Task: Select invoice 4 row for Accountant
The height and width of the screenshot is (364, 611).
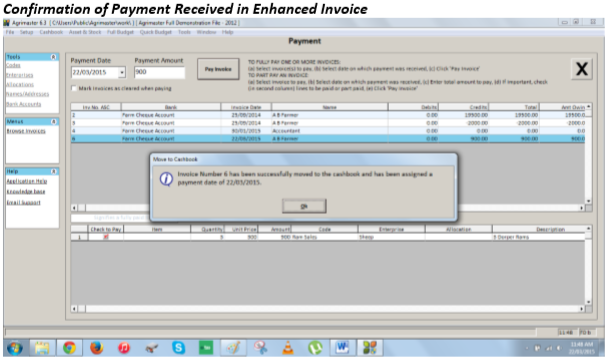Action: click(328, 131)
